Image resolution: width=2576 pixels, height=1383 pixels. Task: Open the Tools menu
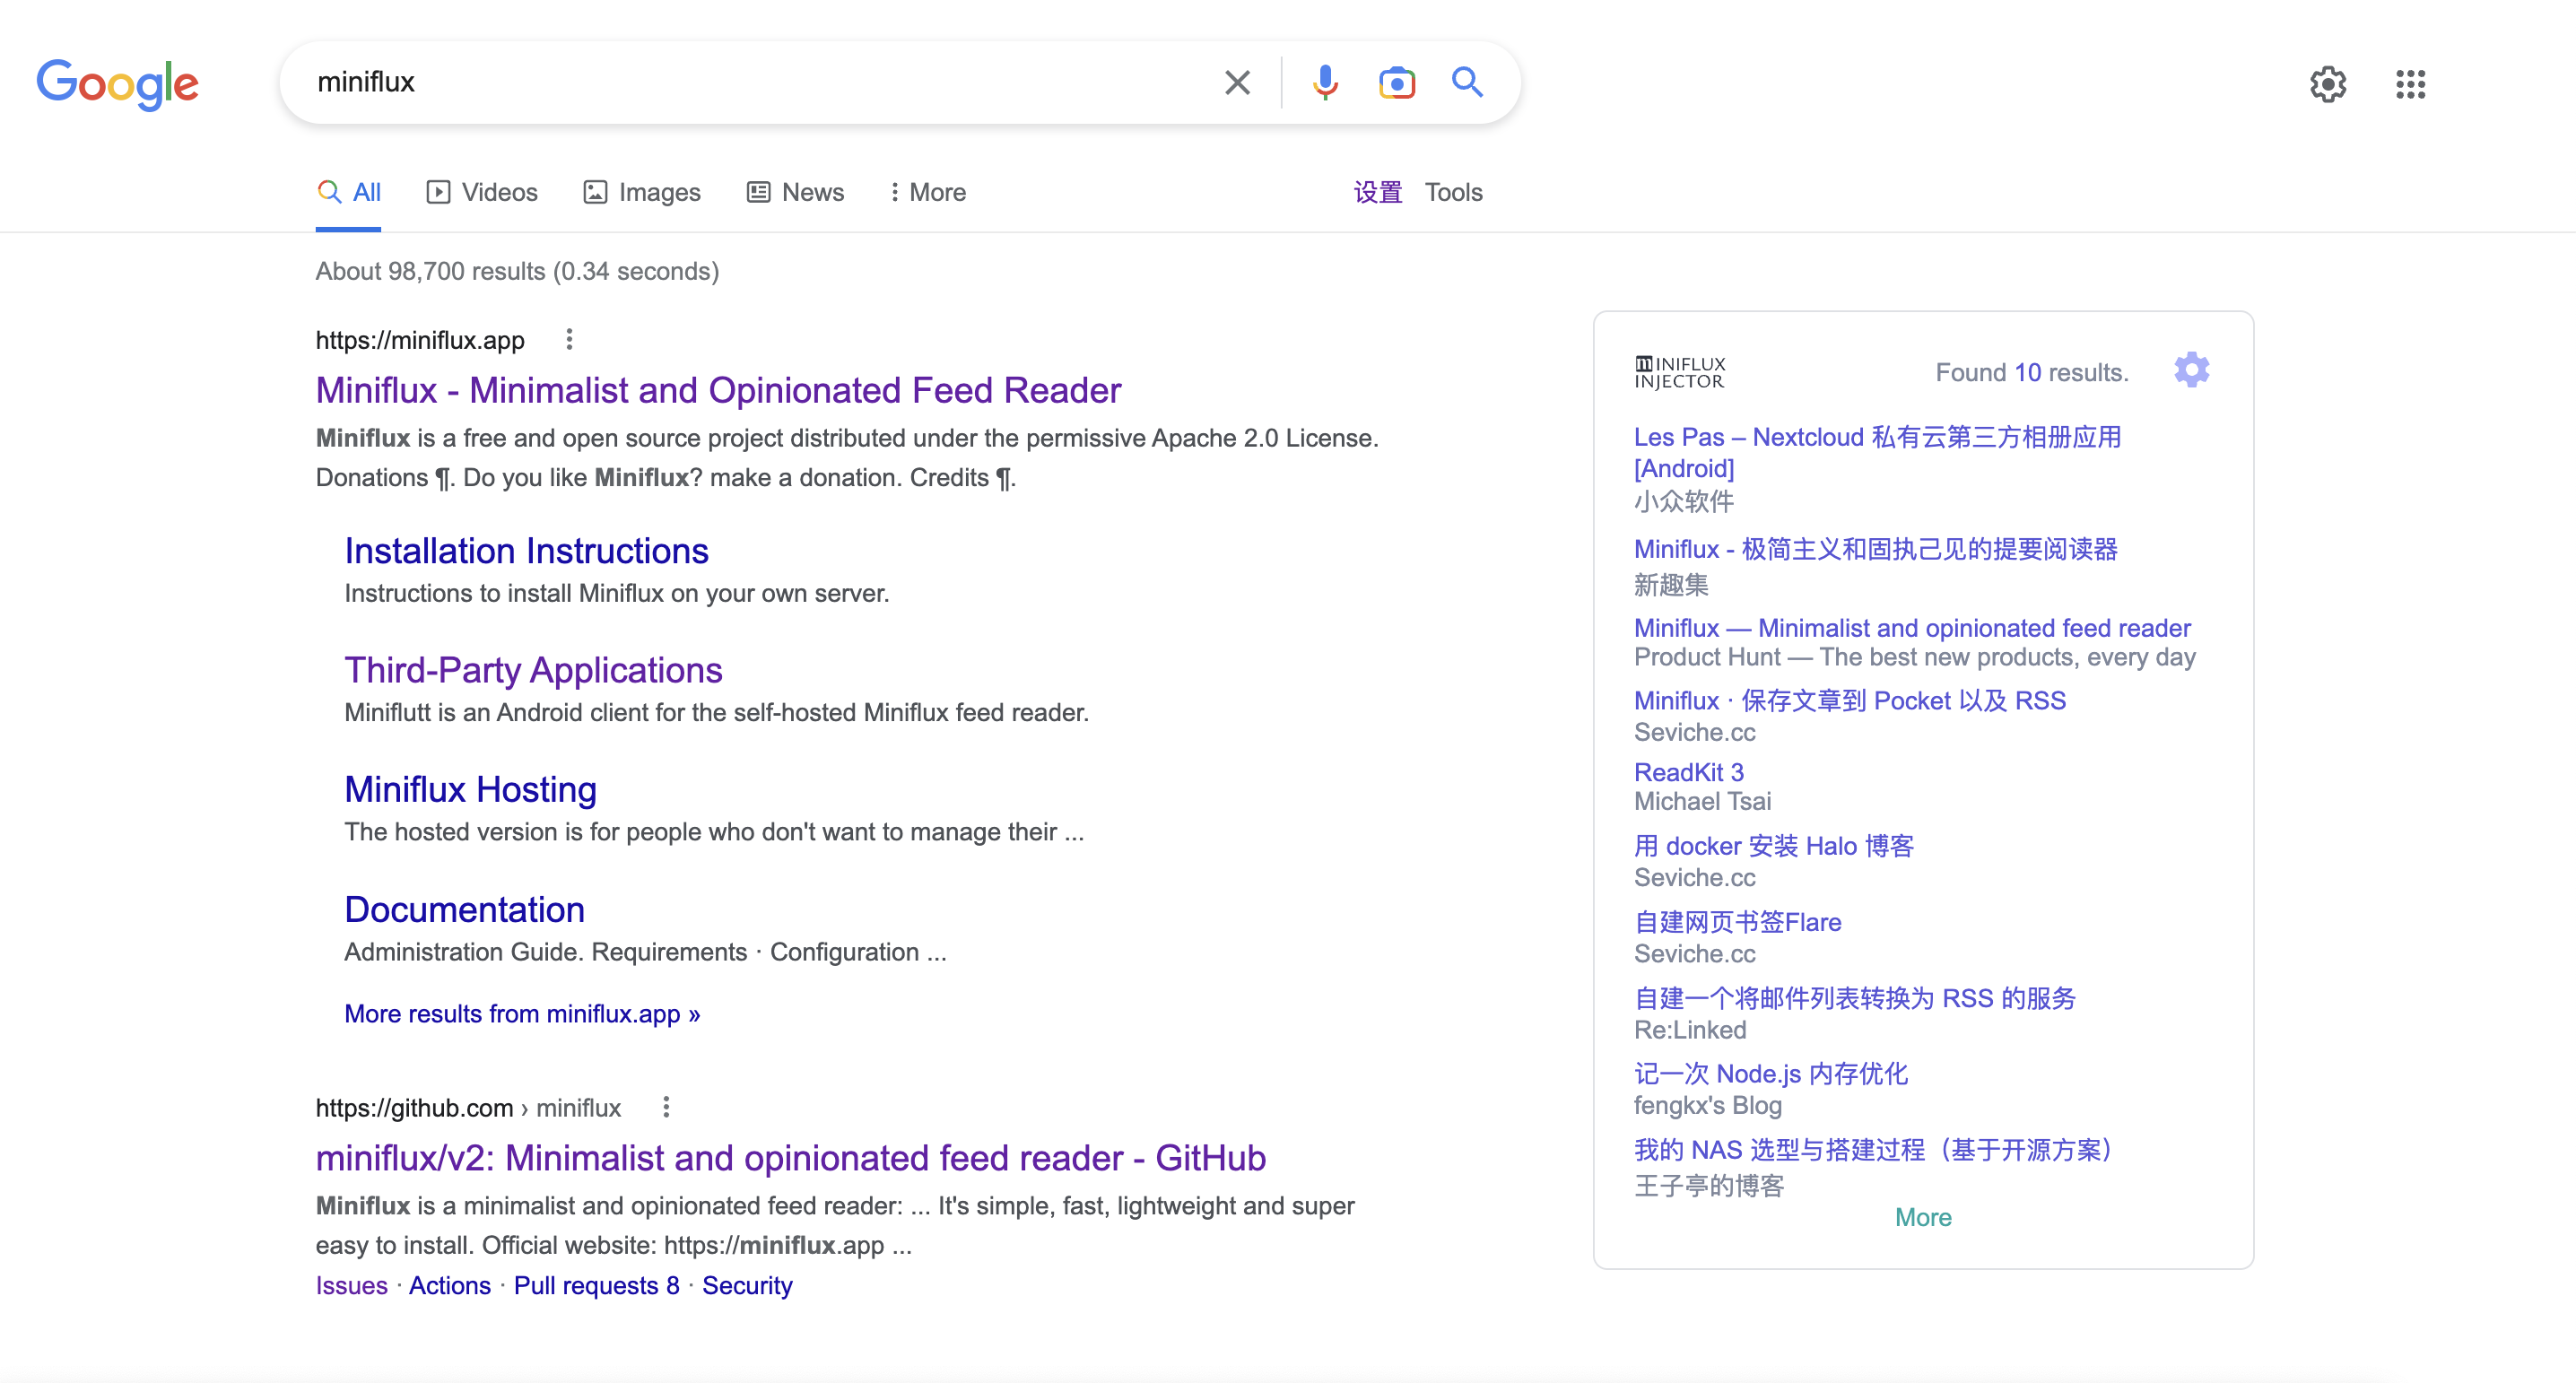(x=1453, y=192)
